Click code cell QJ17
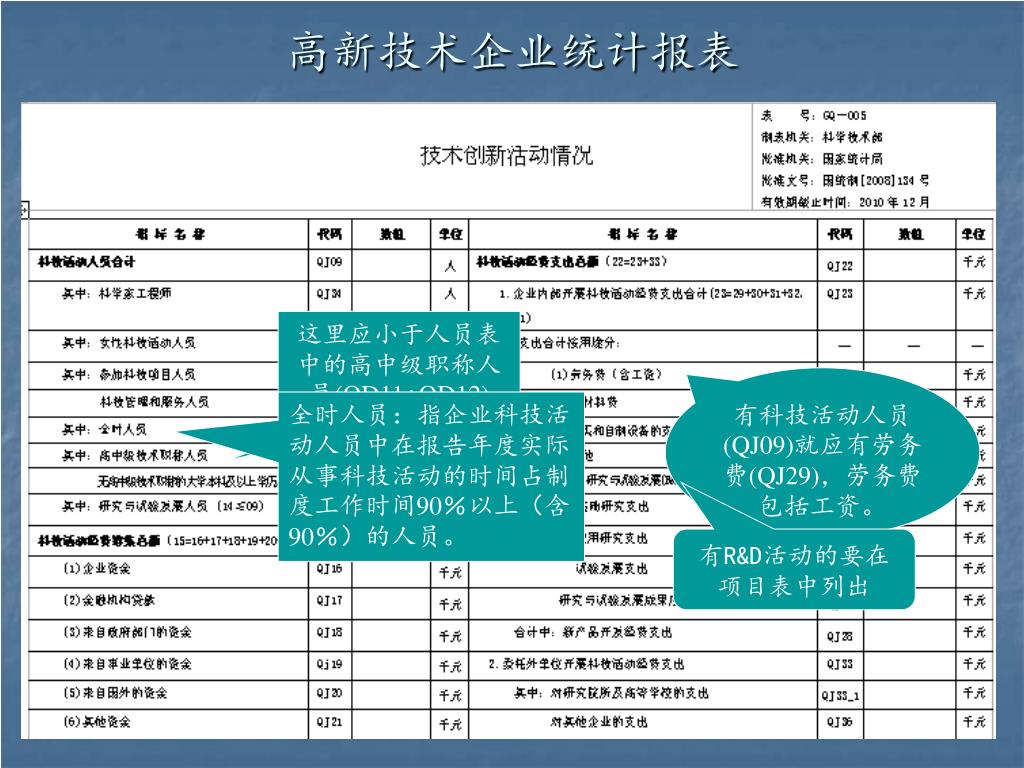 click(x=330, y=601)
